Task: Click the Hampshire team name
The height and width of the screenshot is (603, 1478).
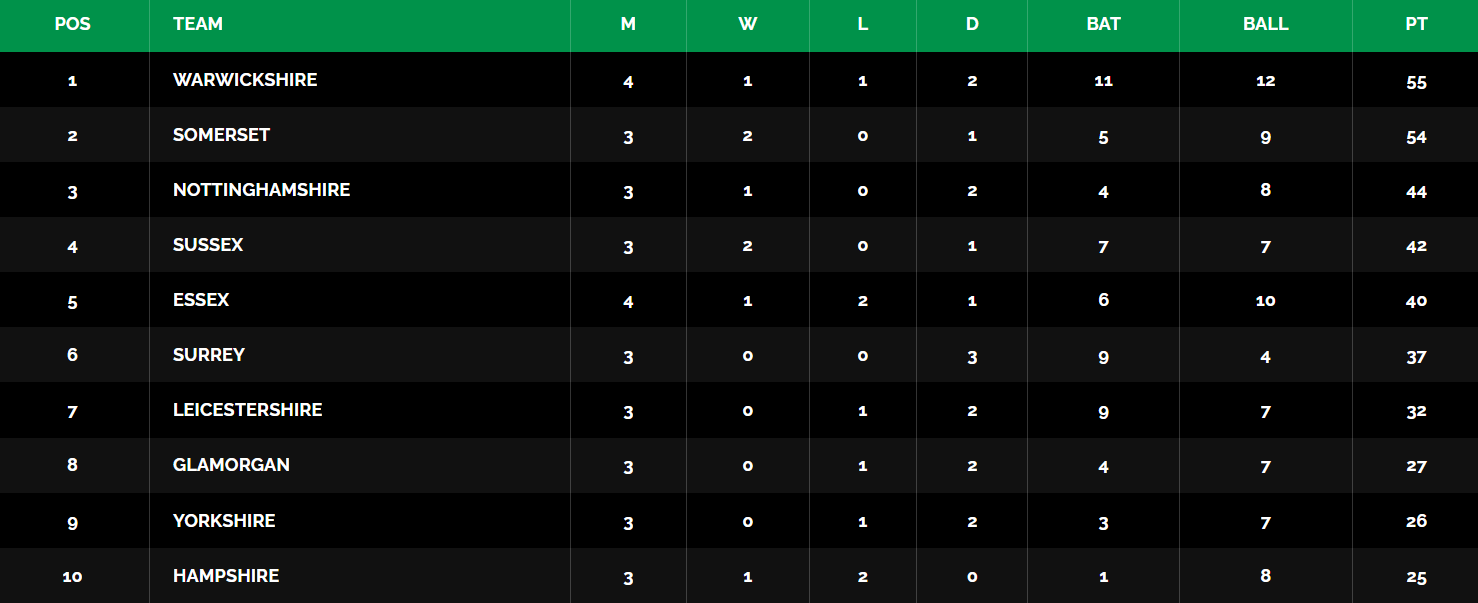Action: tap(226, 576)
